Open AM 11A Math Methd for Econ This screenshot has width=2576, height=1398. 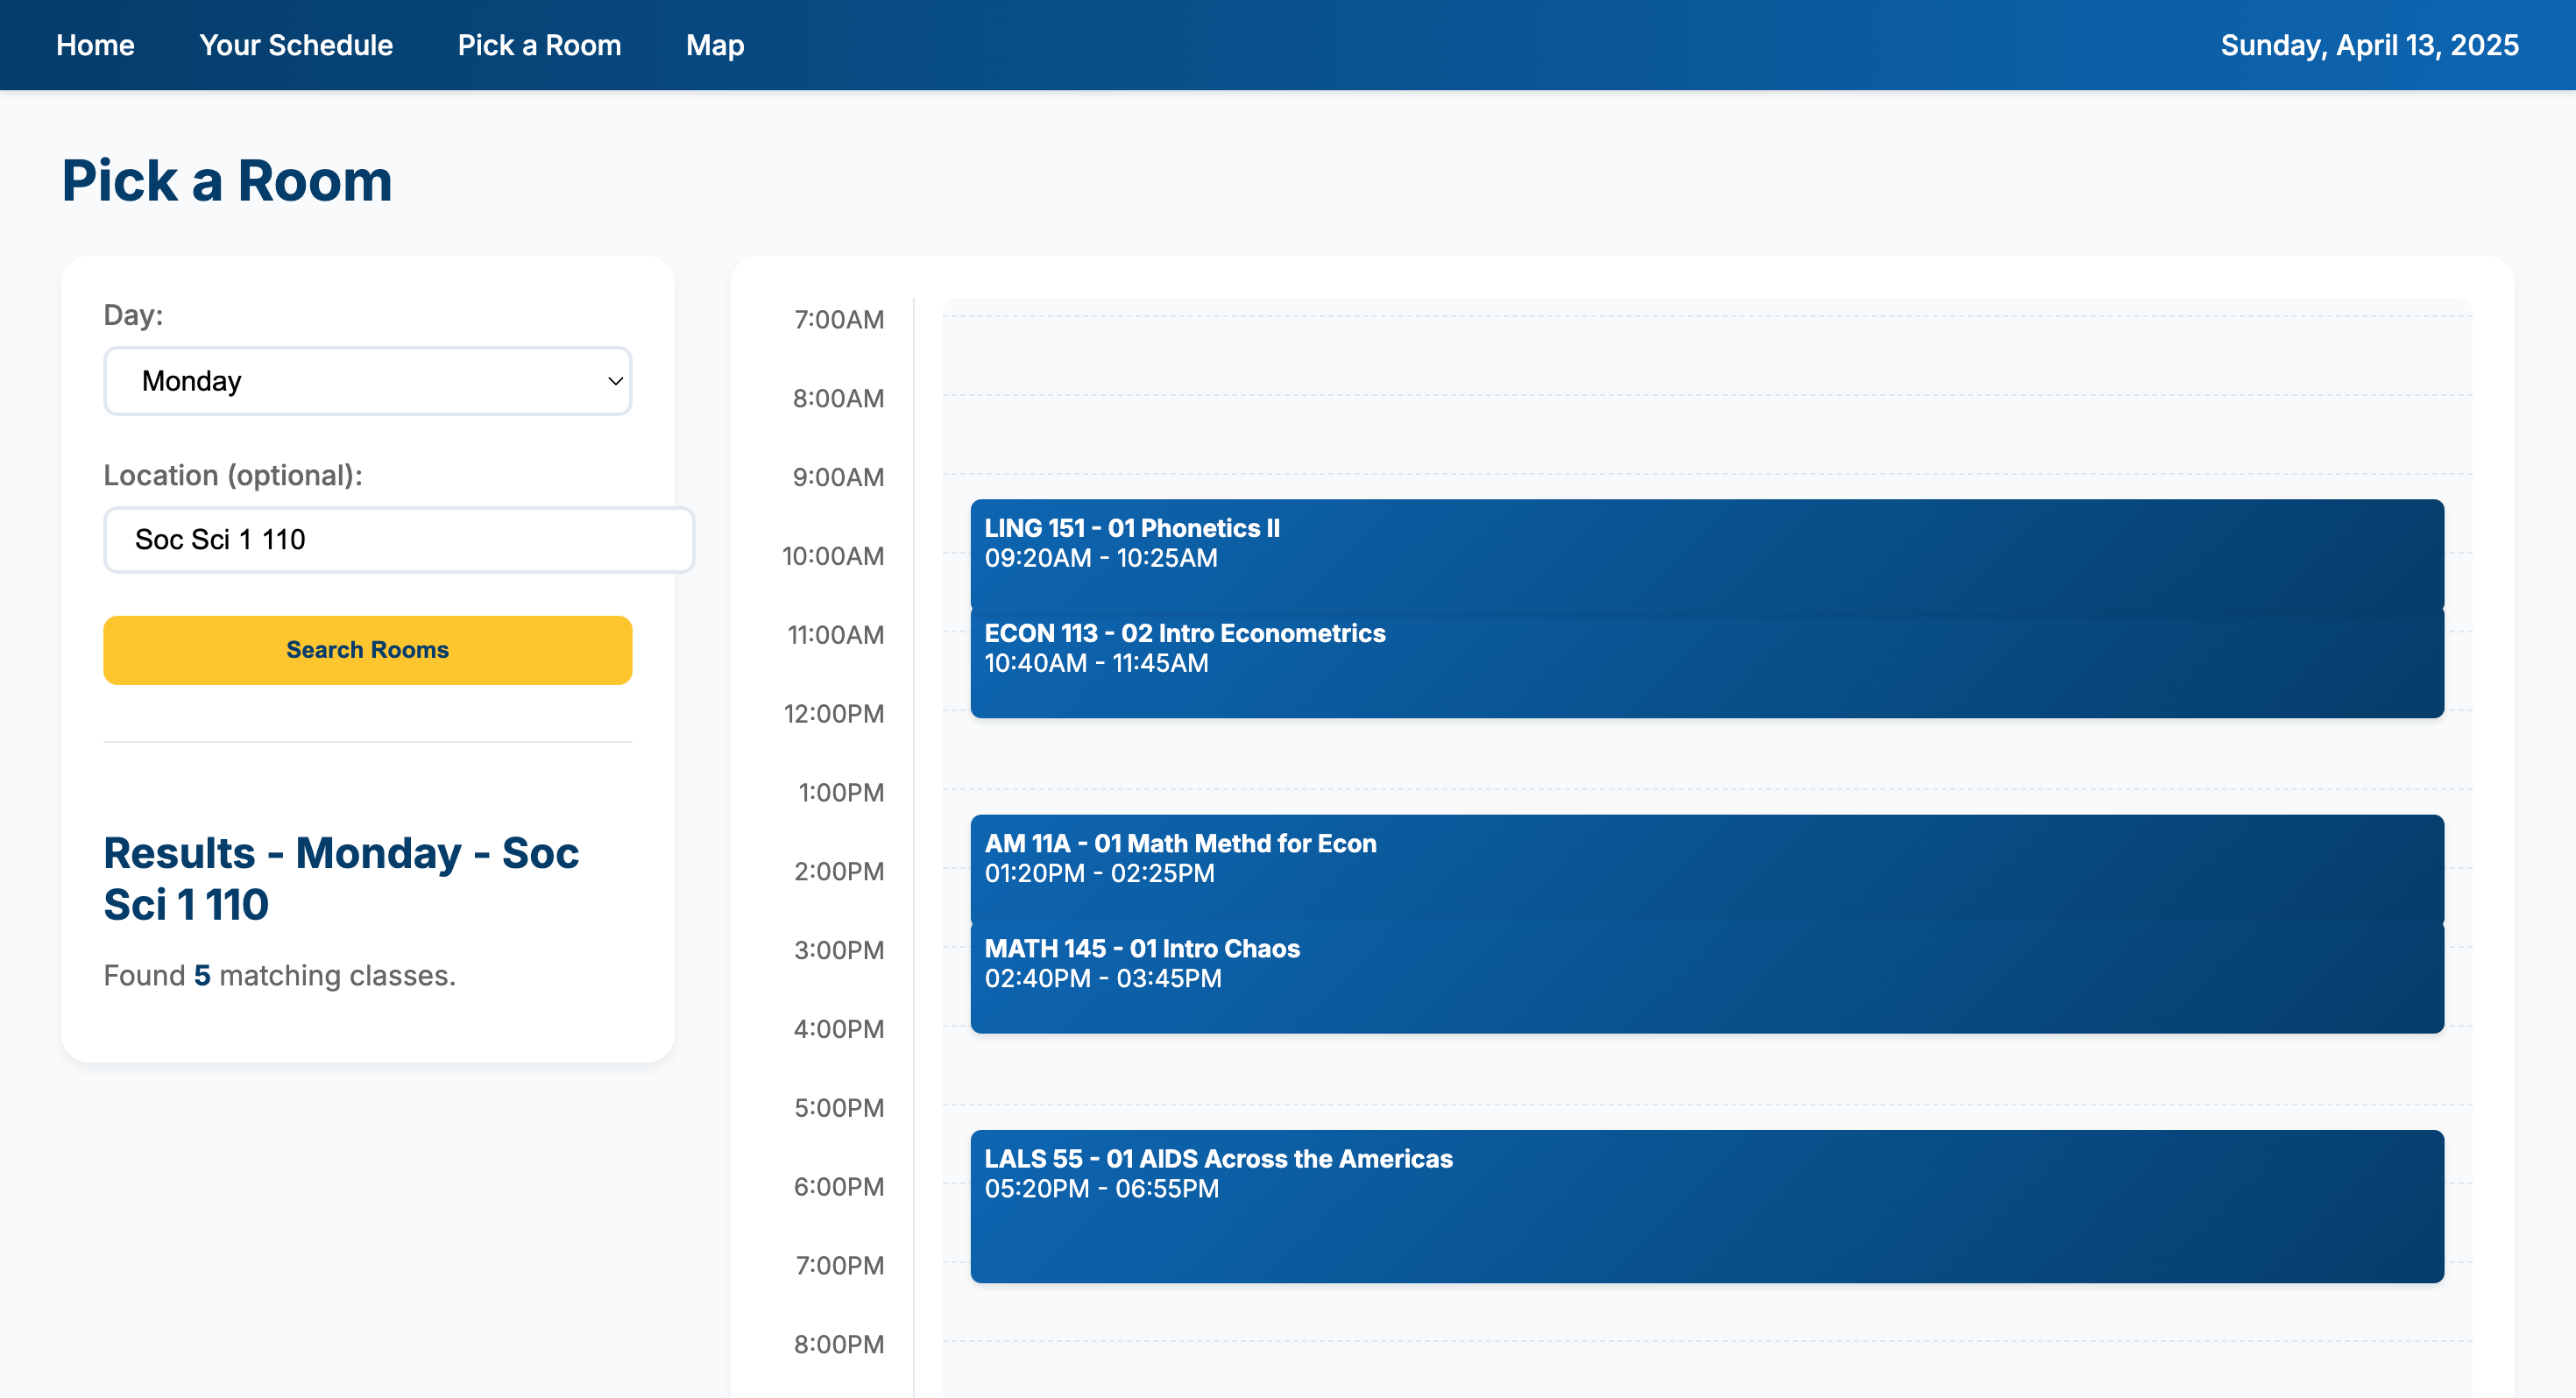click(1706, 866)
